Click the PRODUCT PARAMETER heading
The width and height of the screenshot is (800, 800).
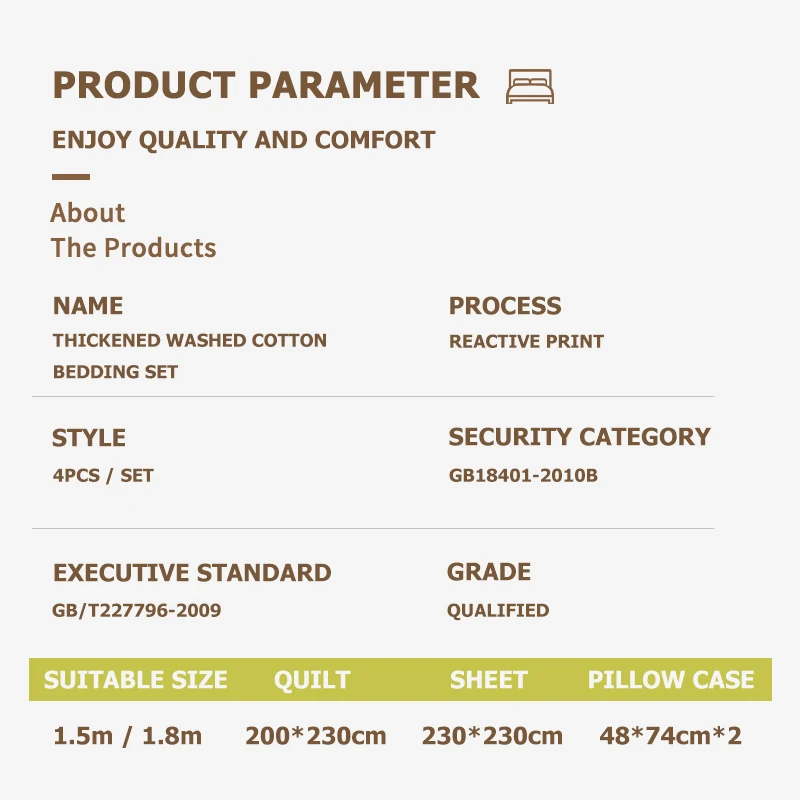(x=266, y=85)
